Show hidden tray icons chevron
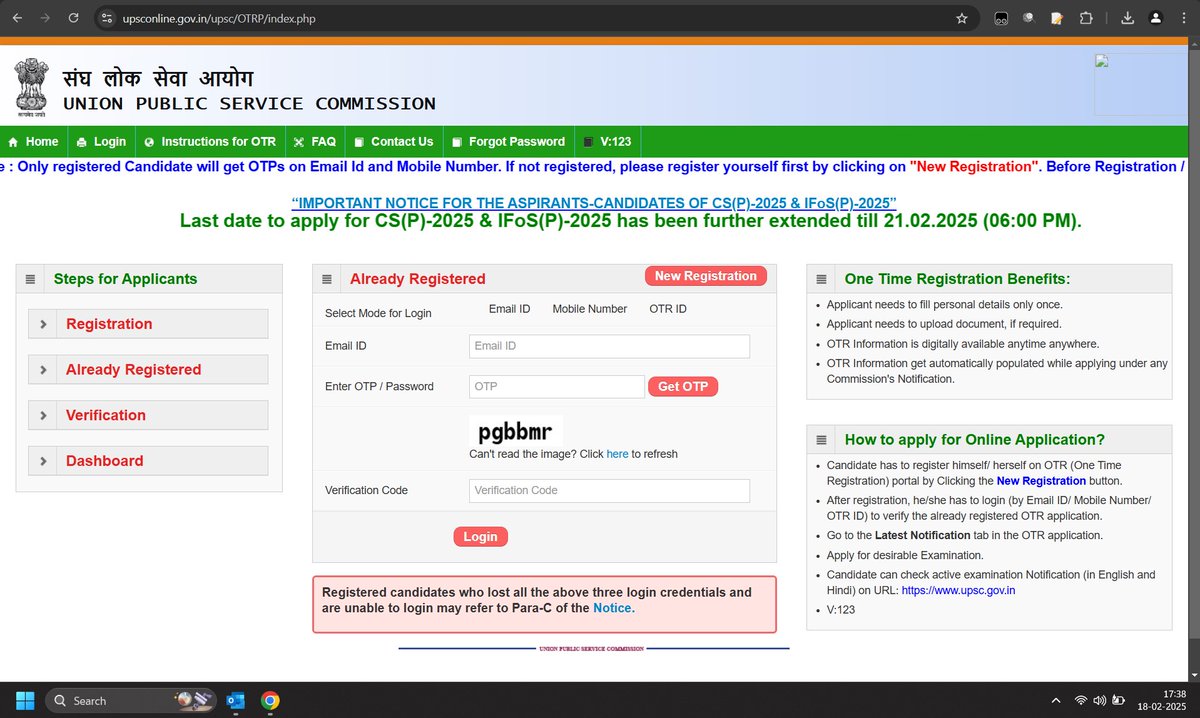 click(x=1057, y=700)
